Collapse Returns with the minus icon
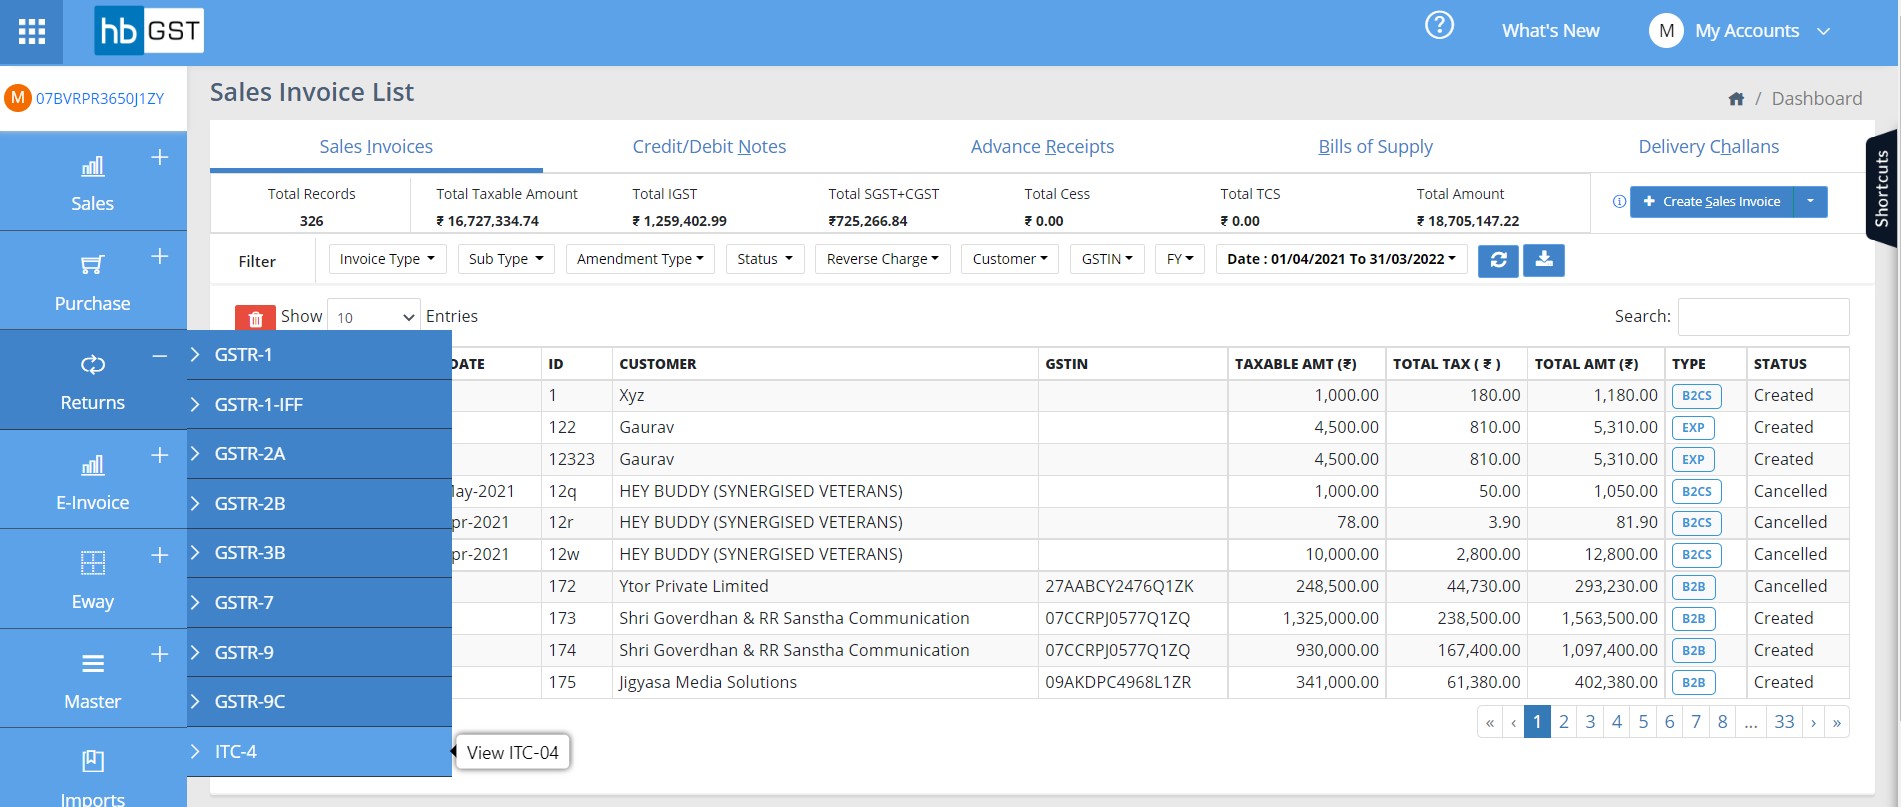1901x807 pixels. [159, 356]
